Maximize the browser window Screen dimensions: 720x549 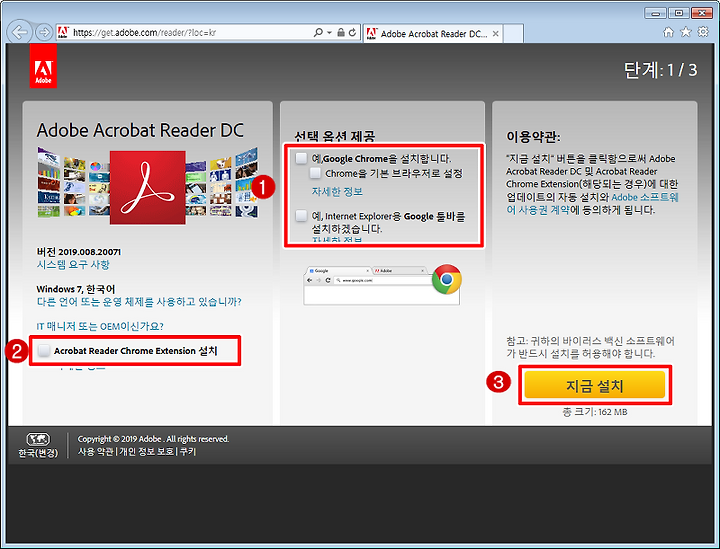click(x=679, y=13)
